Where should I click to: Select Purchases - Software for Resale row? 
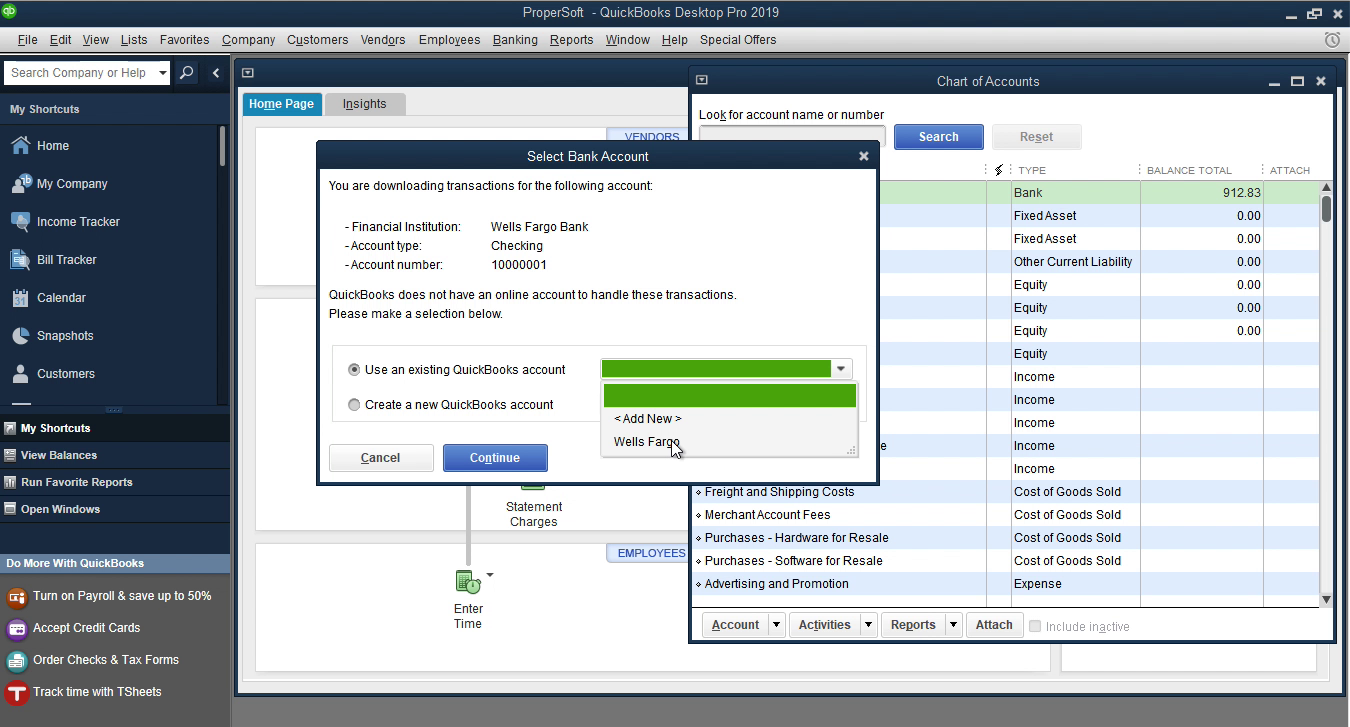point(1007,561)
